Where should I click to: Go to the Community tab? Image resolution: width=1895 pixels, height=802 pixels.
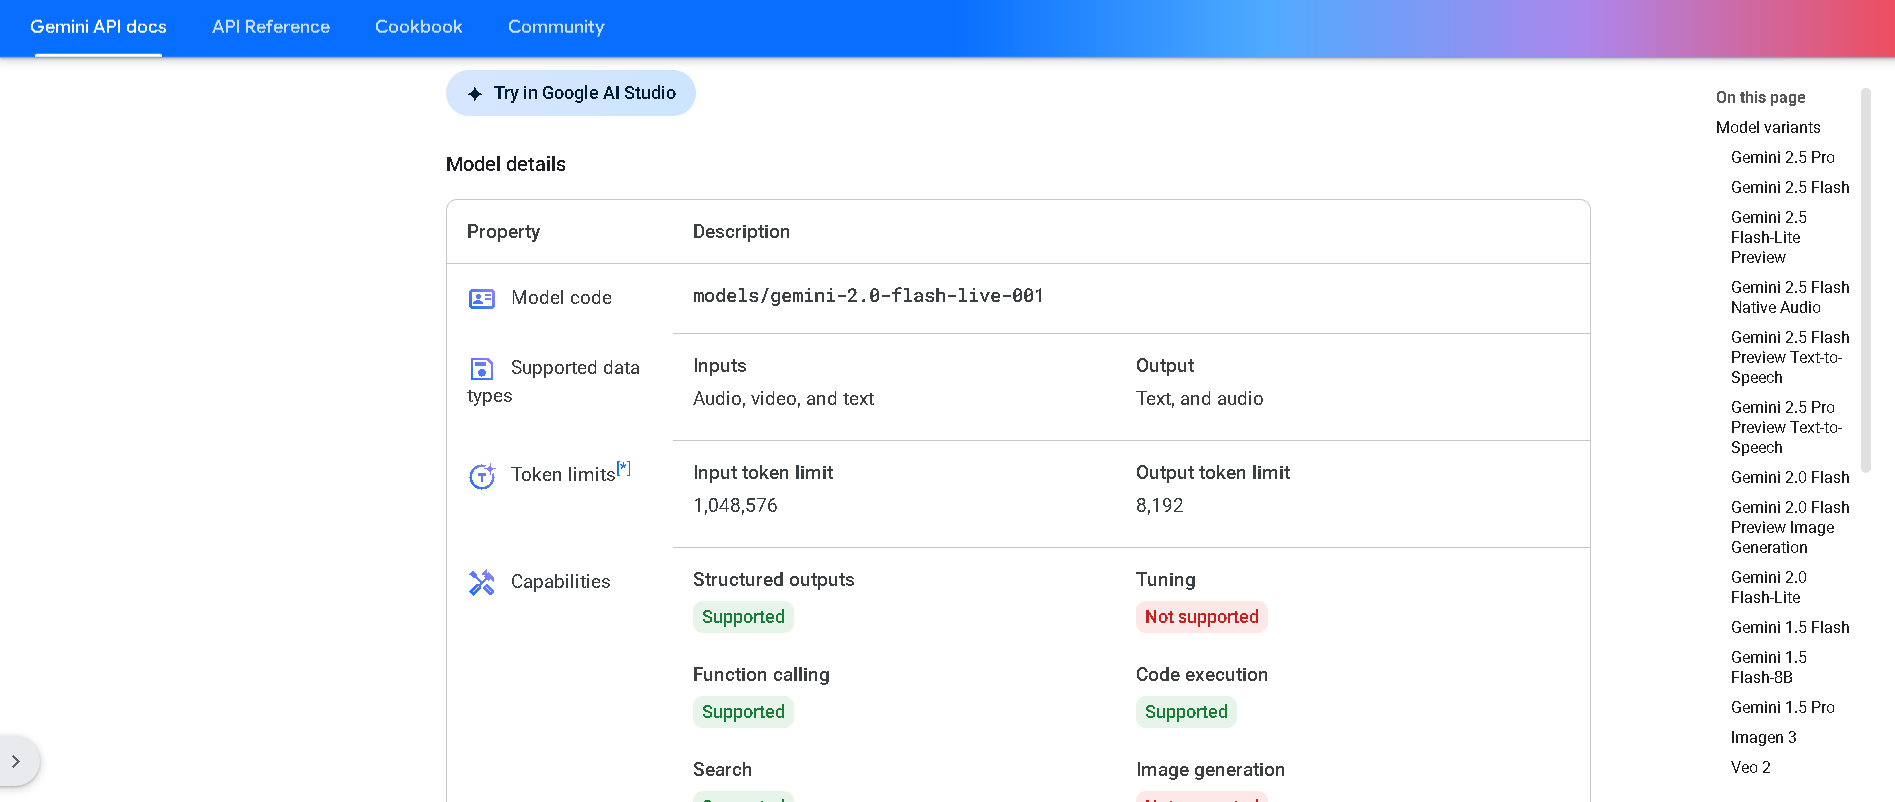pos(556,27)
